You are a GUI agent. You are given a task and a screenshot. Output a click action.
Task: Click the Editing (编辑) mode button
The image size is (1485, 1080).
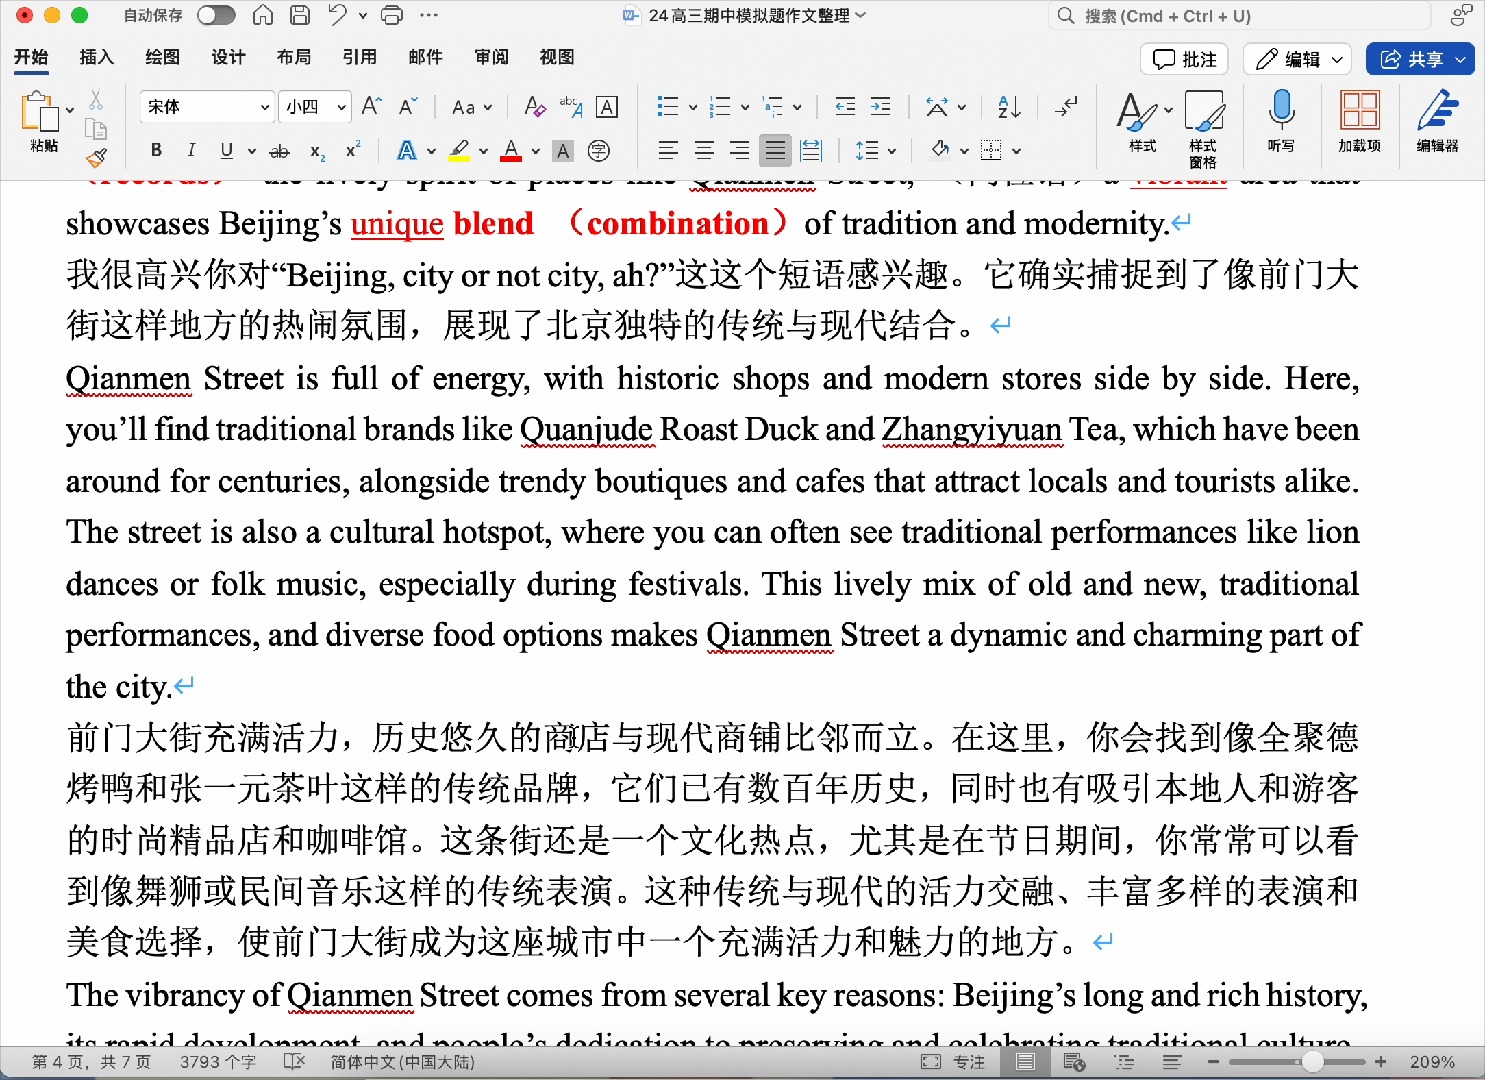point(1298,59)
